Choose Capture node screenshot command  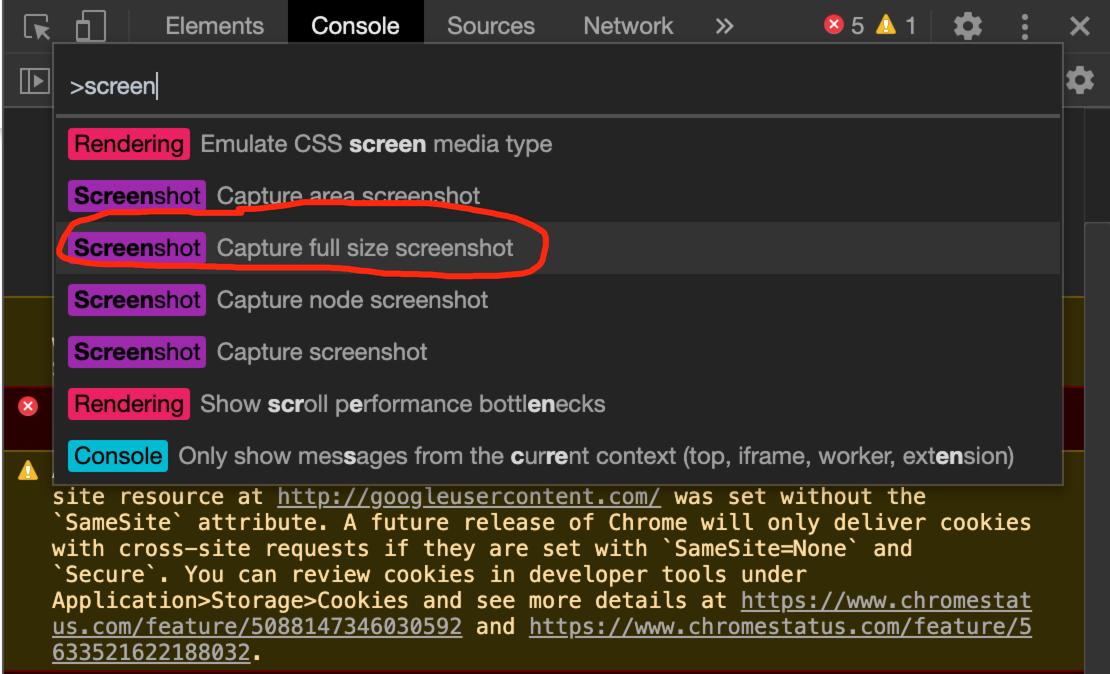click(352, 300)
